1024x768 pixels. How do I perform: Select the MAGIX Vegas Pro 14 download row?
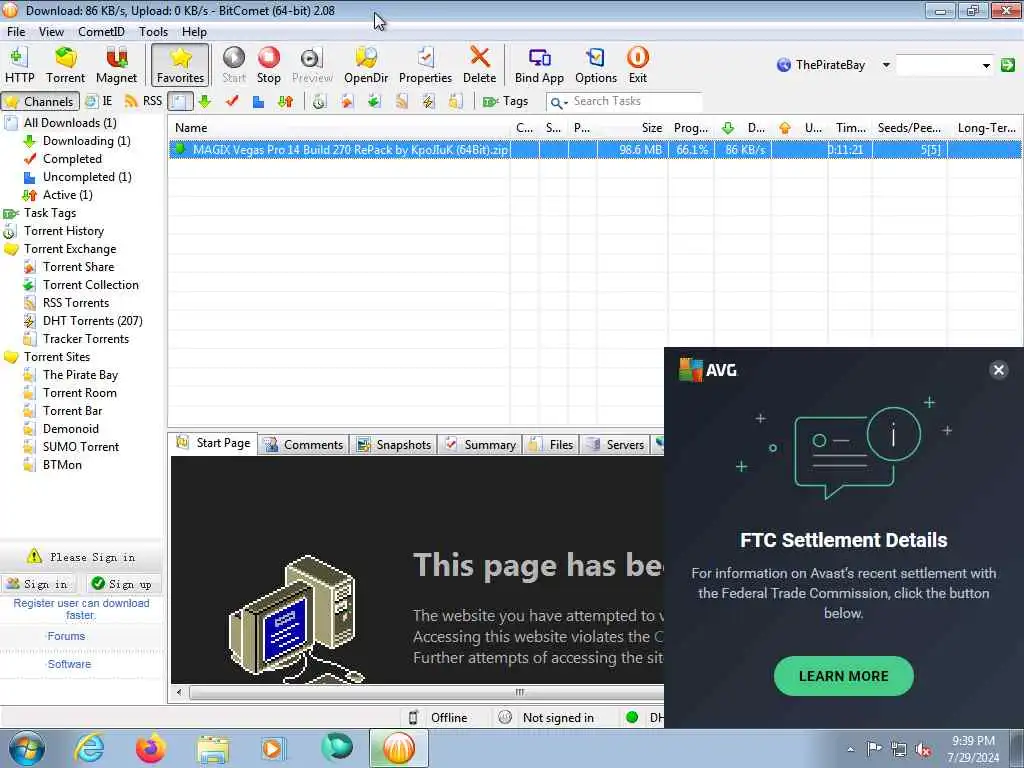click(594, 150)
